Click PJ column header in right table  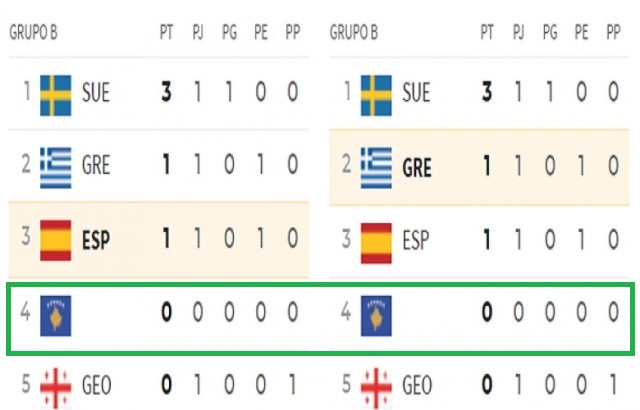point(518,32)
